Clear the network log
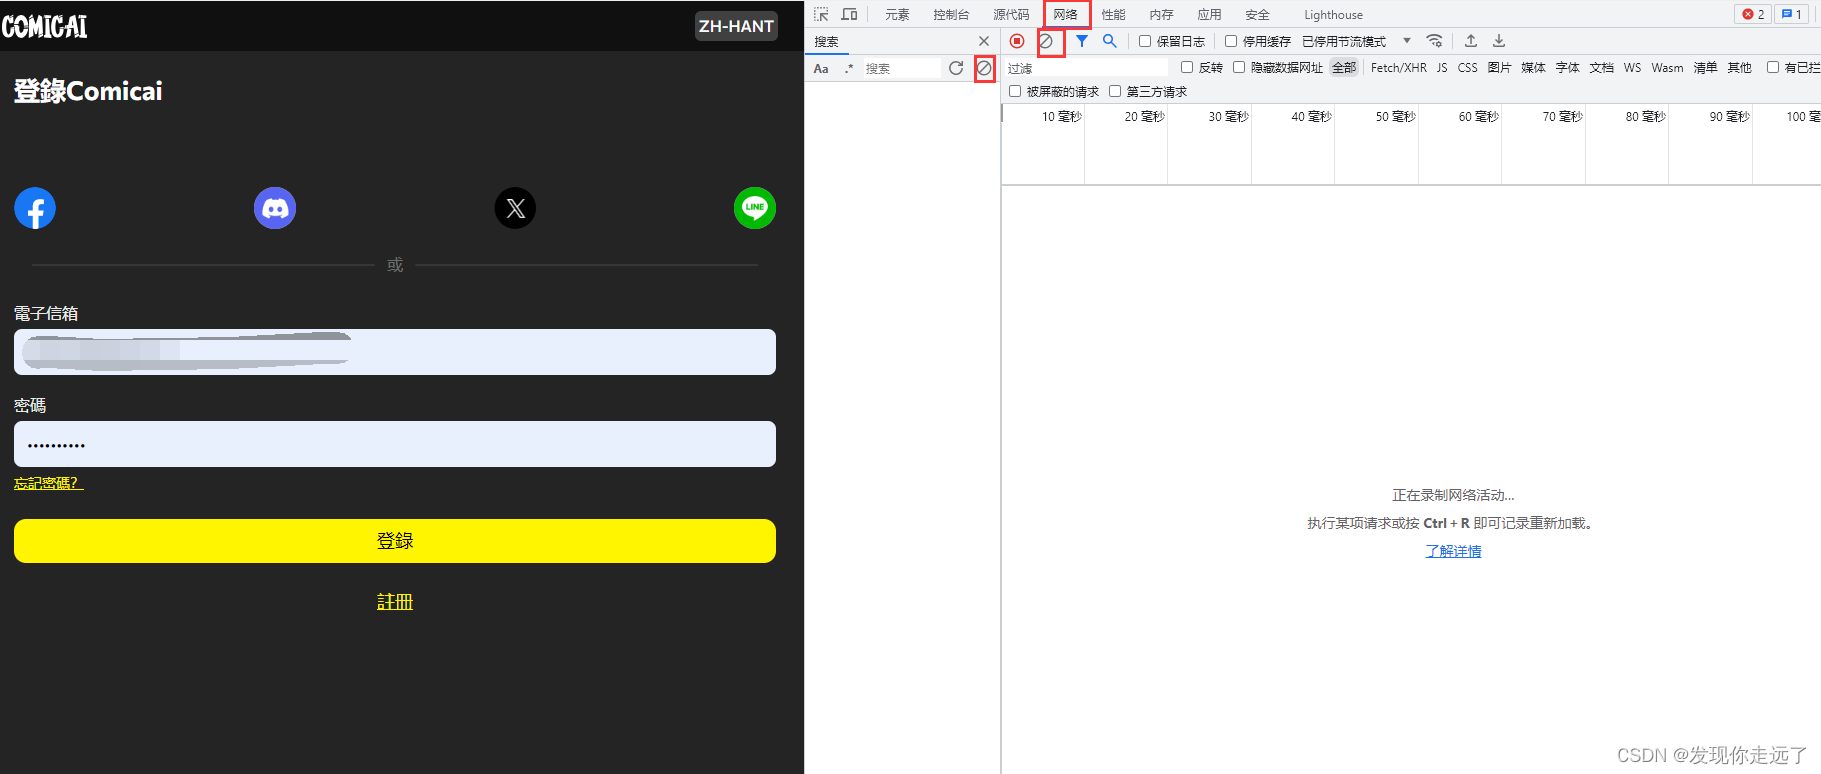Viewport: 1821px width, 774px height. [1046, 41]
